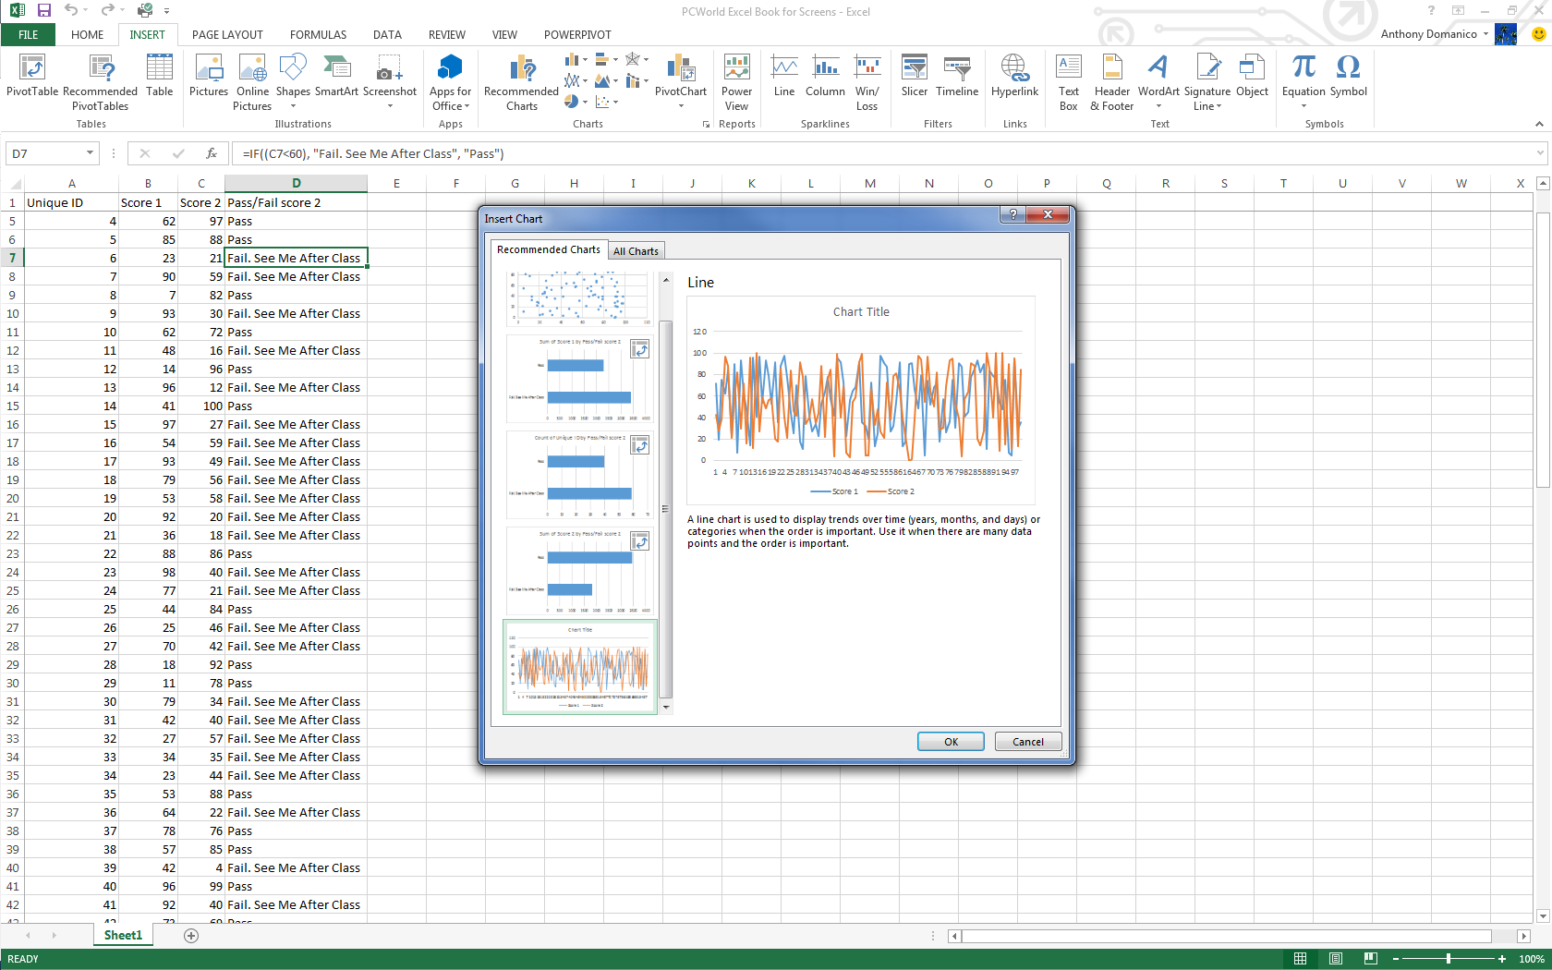Open Recommended PivotTables
This screenshot has height=970, width=1552.
click(99, 80)
